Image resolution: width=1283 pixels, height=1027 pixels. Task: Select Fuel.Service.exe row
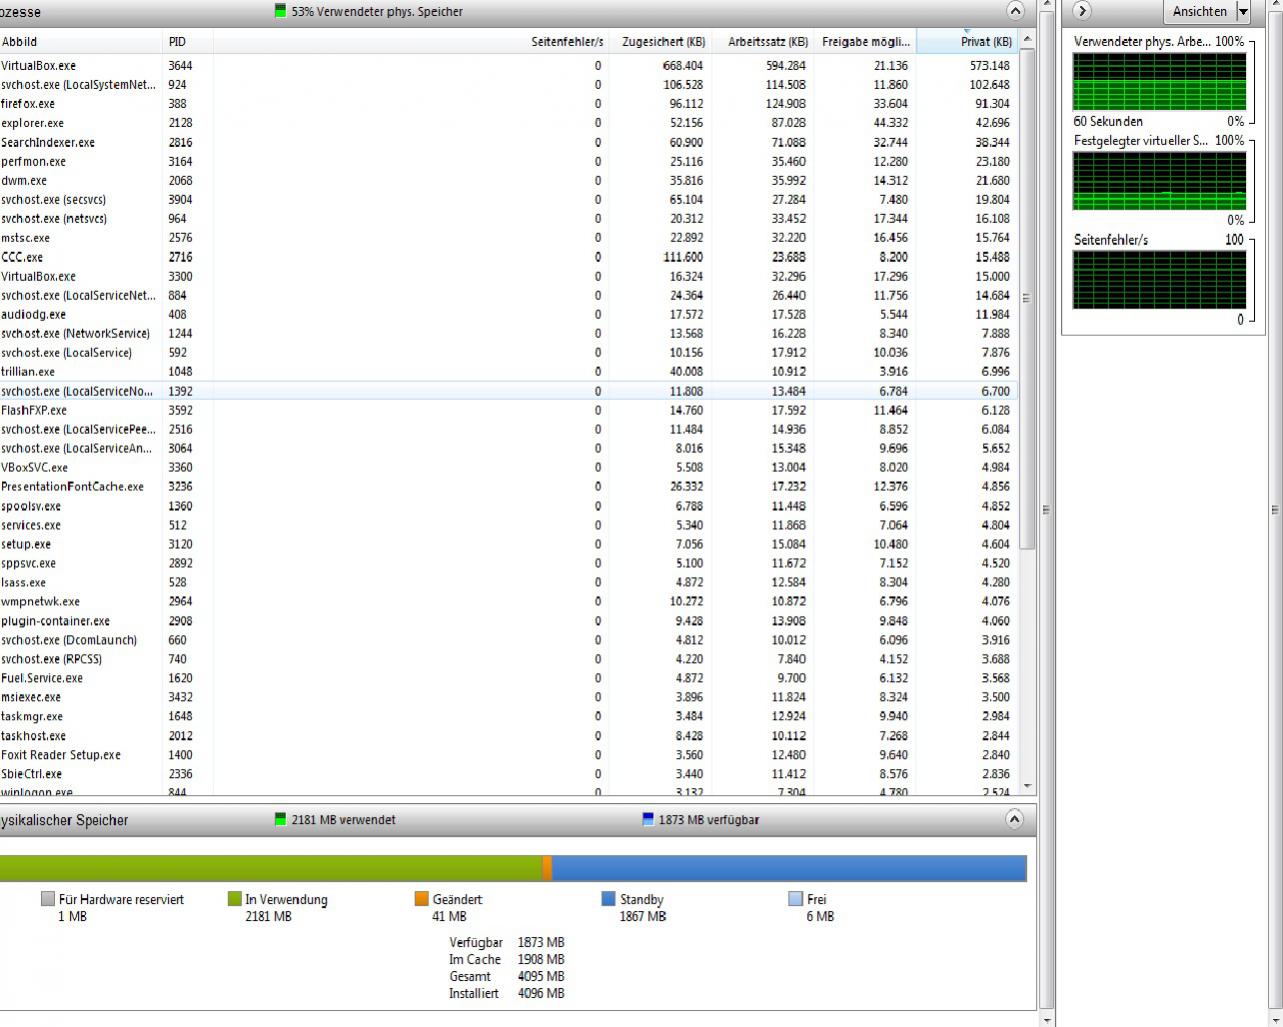coord(509,678)
